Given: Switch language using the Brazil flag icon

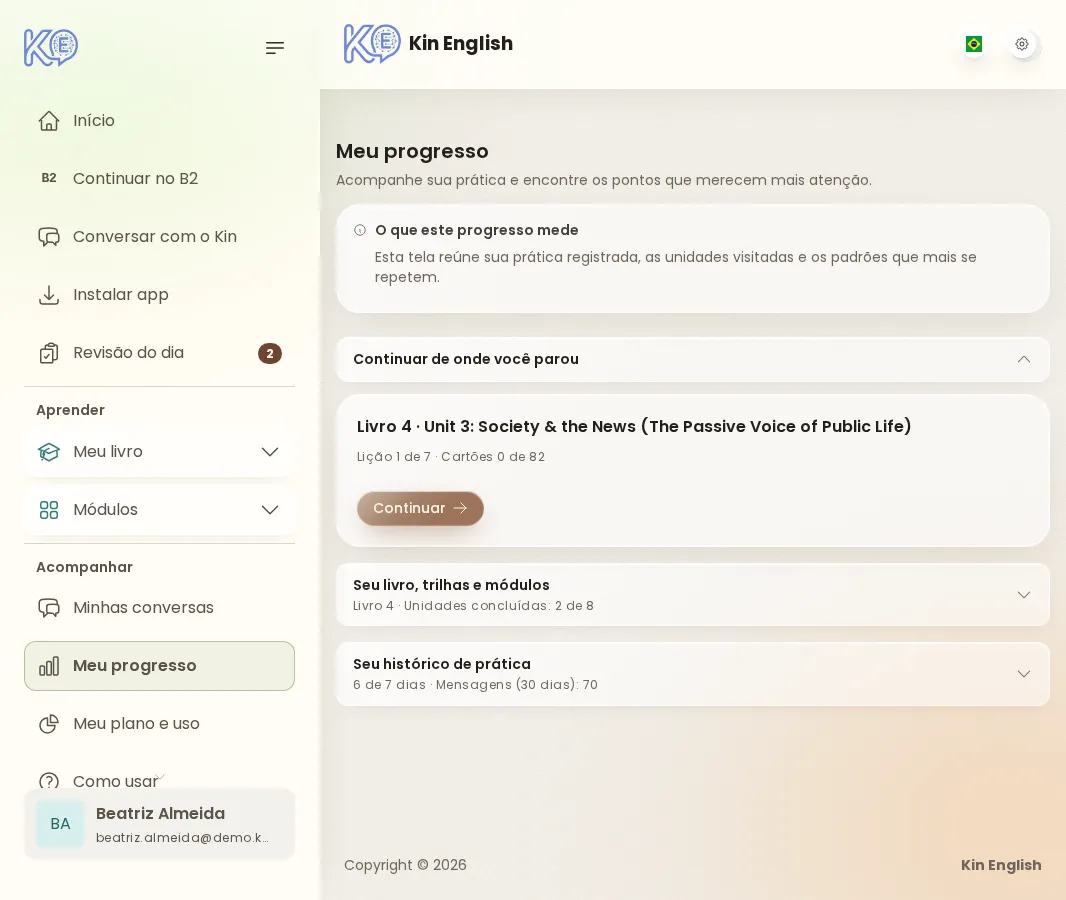Looking at the screenshot, I should click(x=974, y=44).
